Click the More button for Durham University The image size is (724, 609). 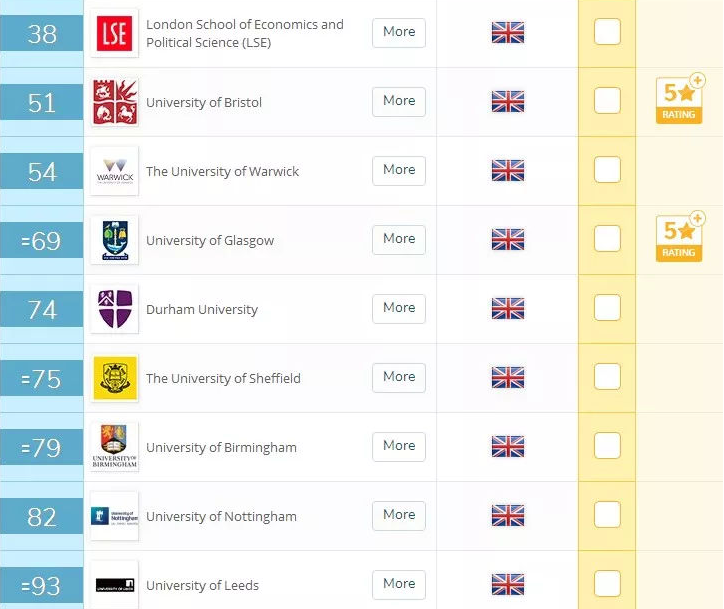tap(399, 308)
